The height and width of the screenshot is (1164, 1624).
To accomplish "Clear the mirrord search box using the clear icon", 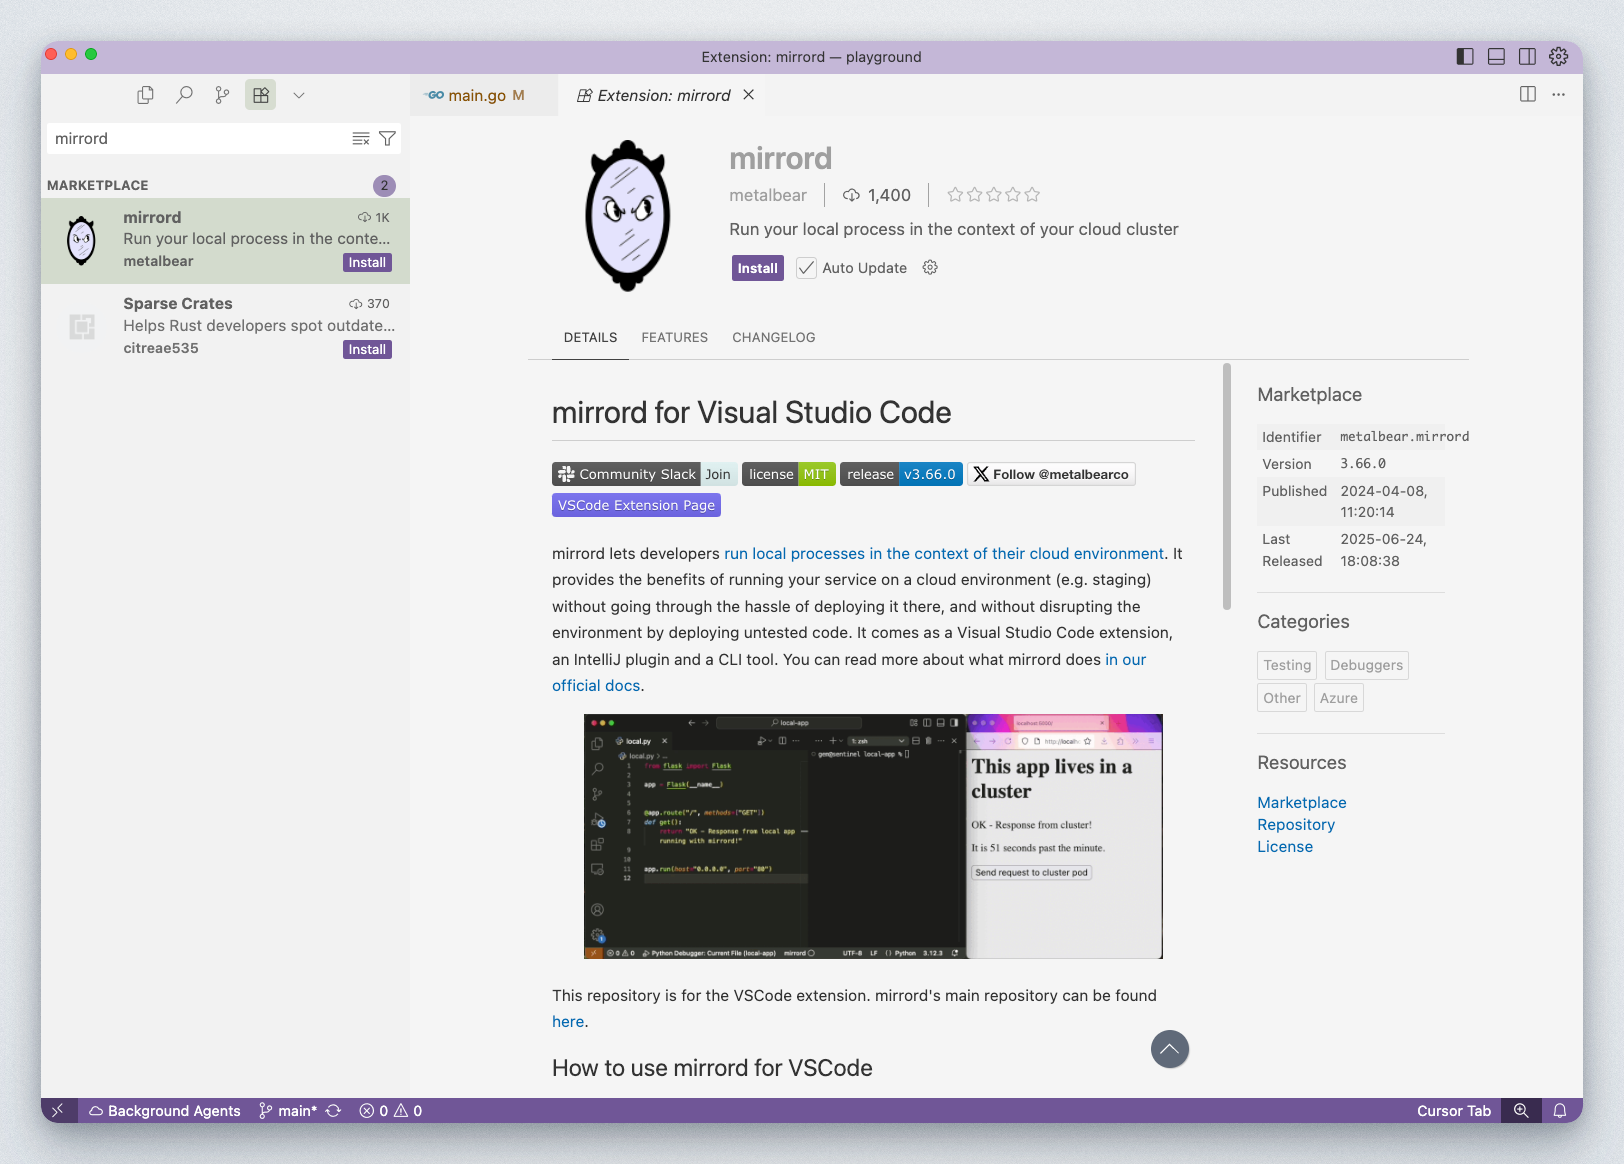I will pos(360,138).
